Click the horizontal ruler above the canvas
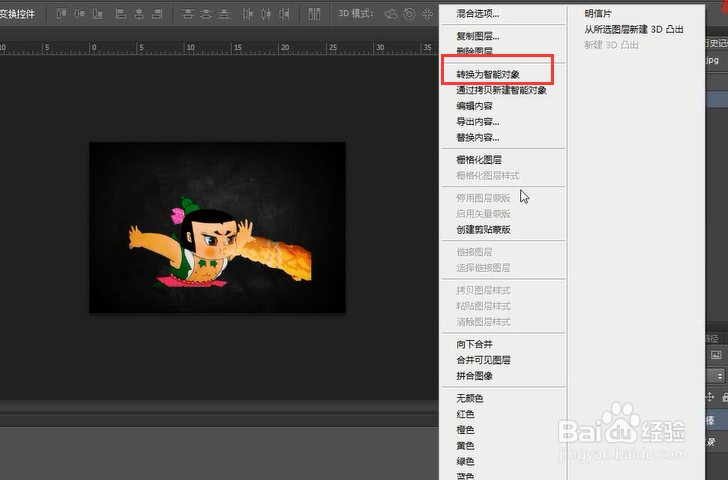This screenshot has height=480, width=728. pos(218,48)
